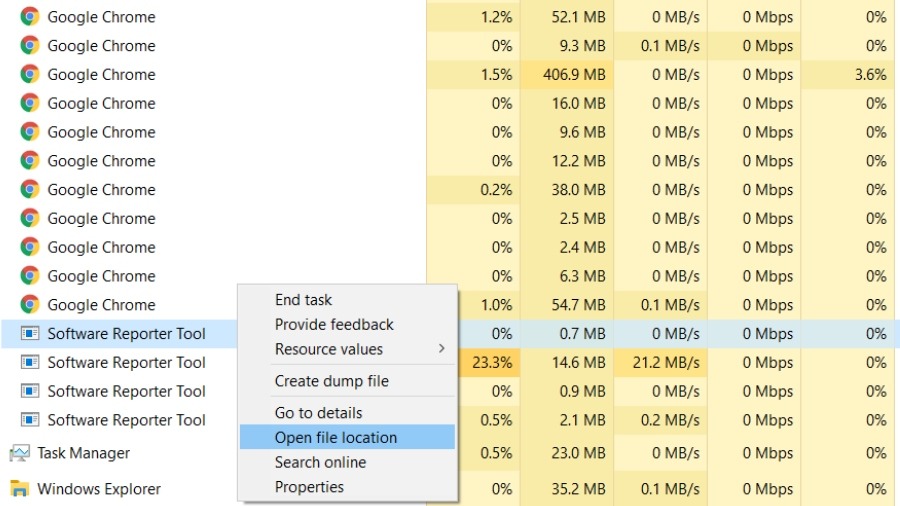The height and width of the screenshot is (506, 900).
Task: Select Chrome icon in the 9.6 MB row
Action: 30,132
